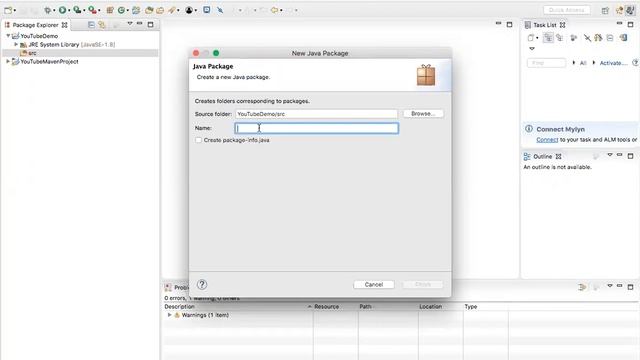The width and height of the screenshot is (640, 360).
Task: Collapse the YouTubeDemo project tree node
Action: [x=8, y=36]
